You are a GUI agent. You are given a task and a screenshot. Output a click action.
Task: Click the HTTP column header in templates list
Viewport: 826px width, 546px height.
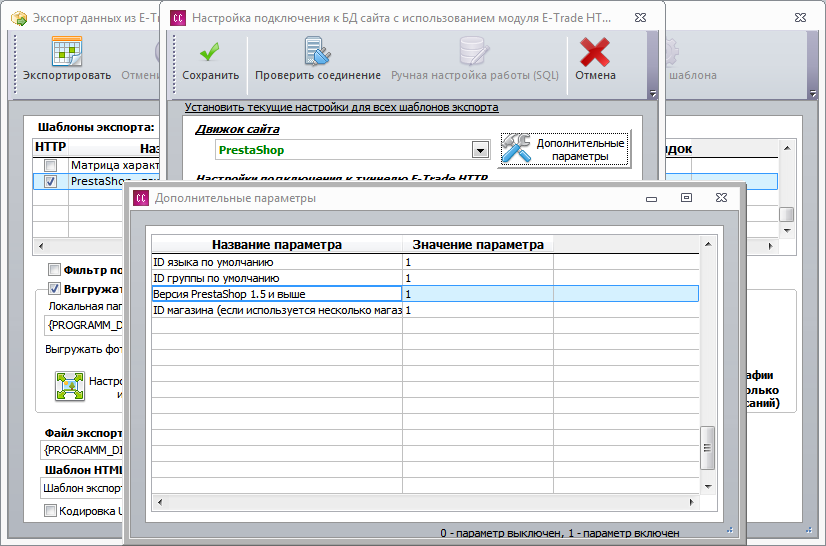pyautogui.click(x=51, y=148)
